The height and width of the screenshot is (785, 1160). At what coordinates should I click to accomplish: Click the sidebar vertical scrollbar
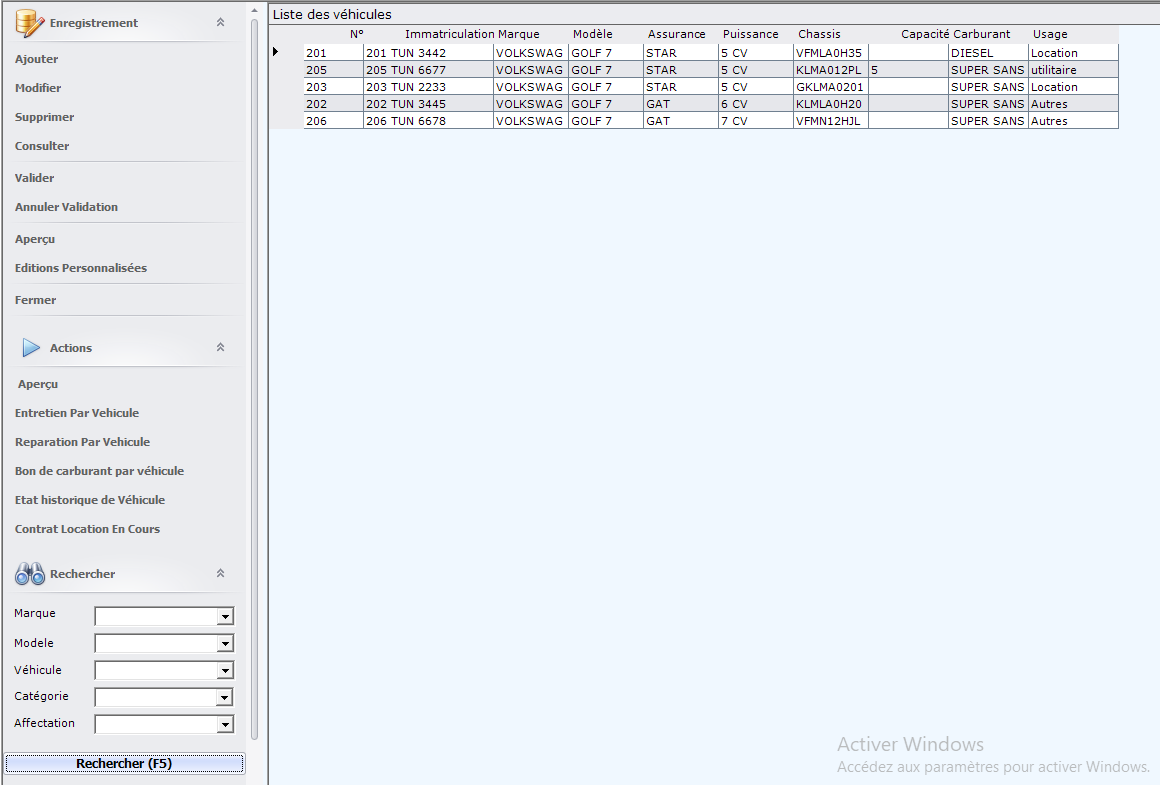[254, 377]
